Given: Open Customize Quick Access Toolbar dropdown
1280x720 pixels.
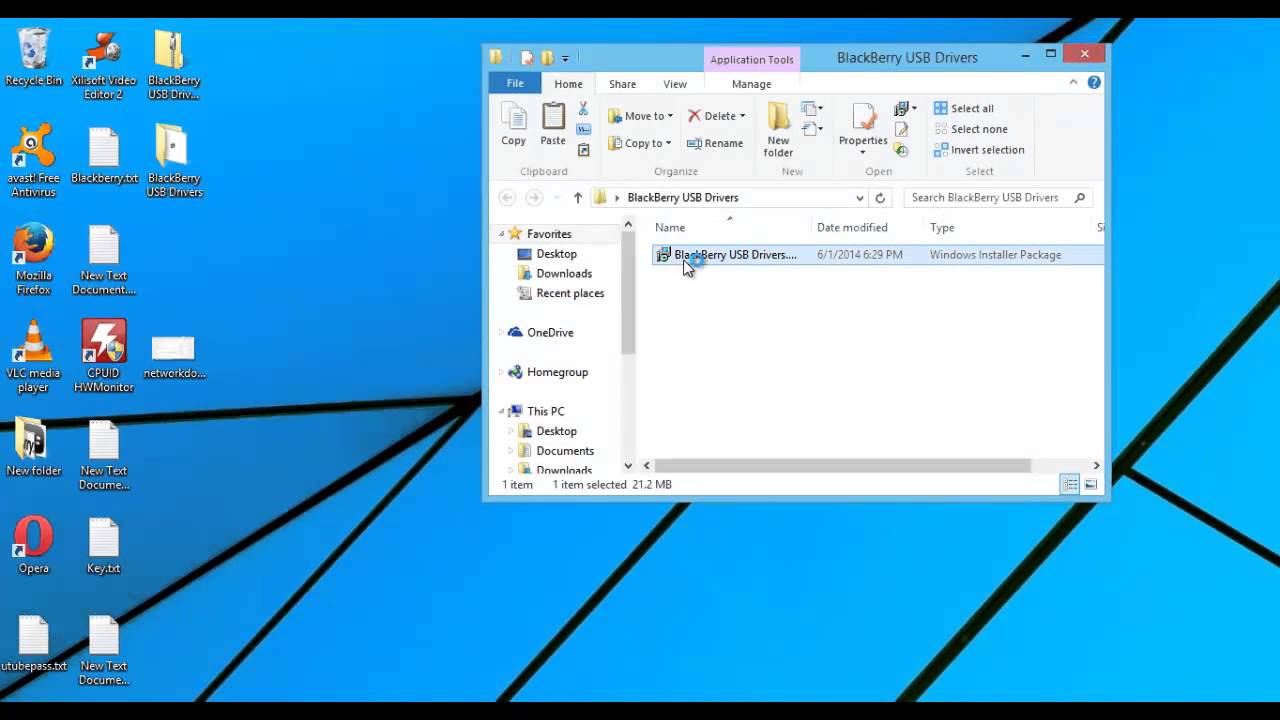Looking at the screenshot, I should click(x=565, y=58).
